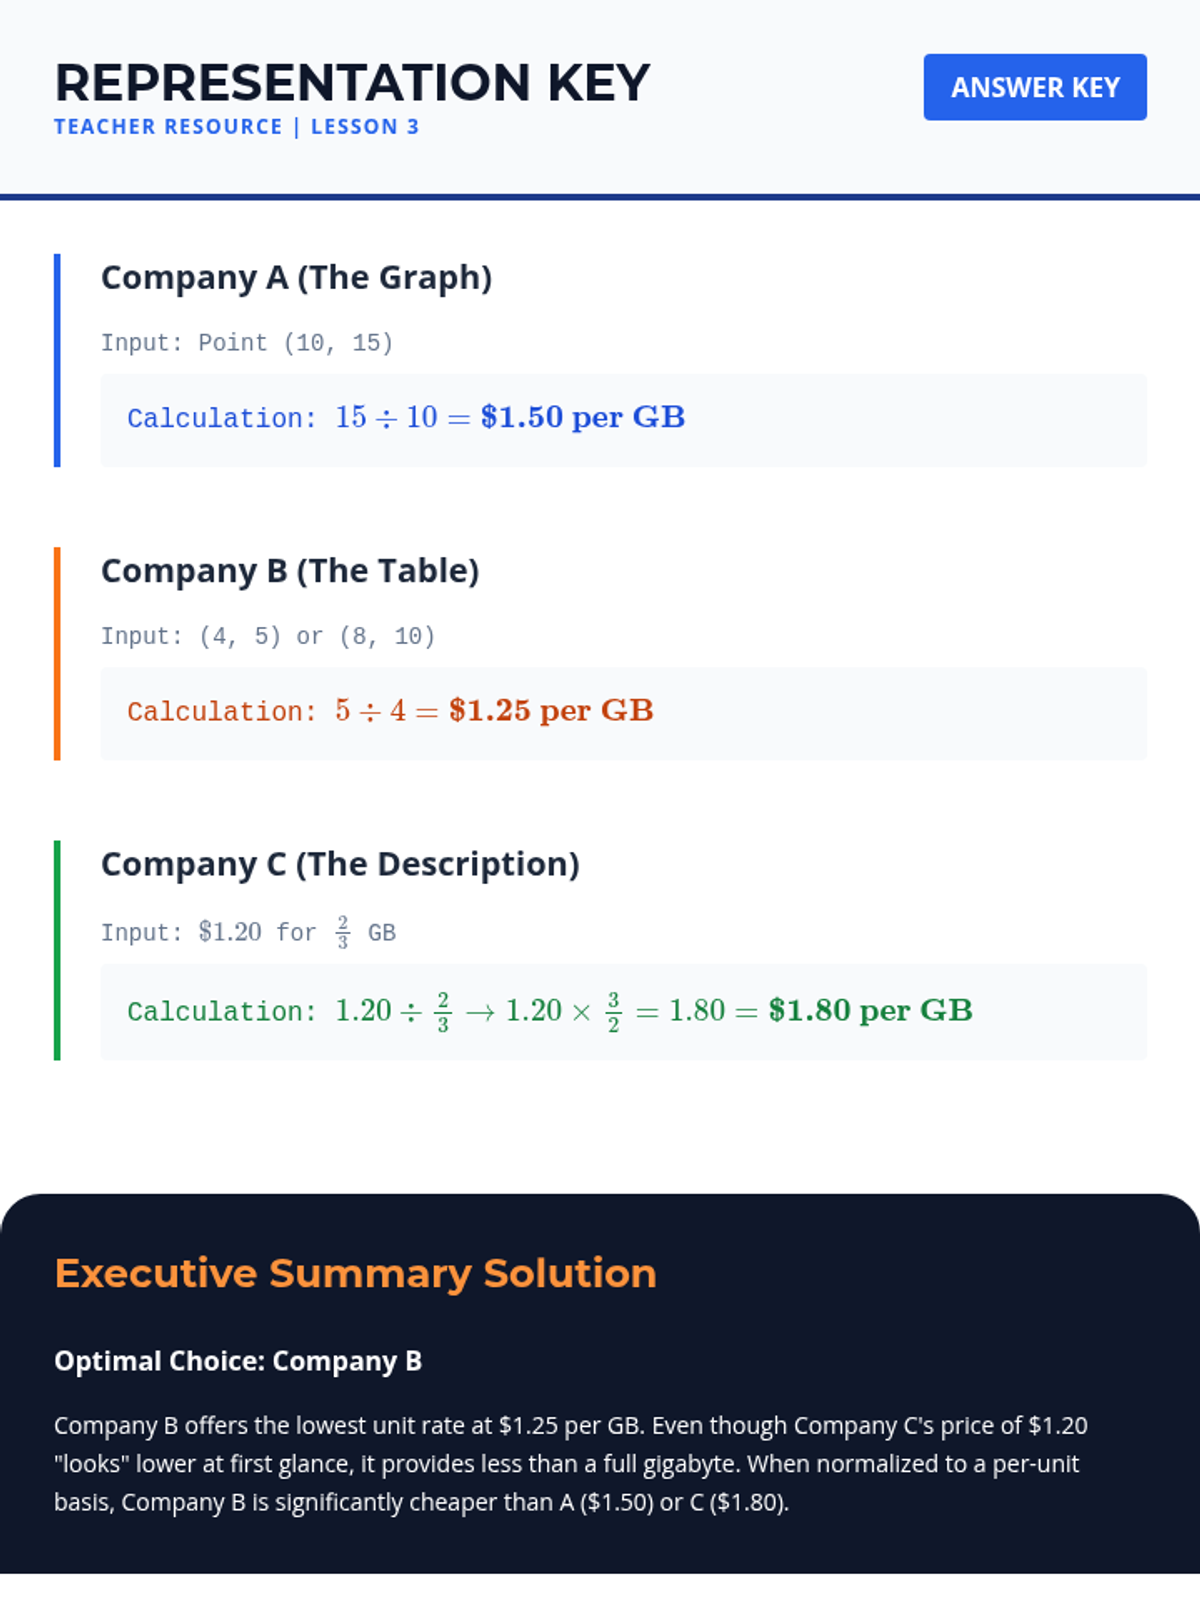Click the ANSWER KEY button

pyautogui.click(x=1034, y=87)
